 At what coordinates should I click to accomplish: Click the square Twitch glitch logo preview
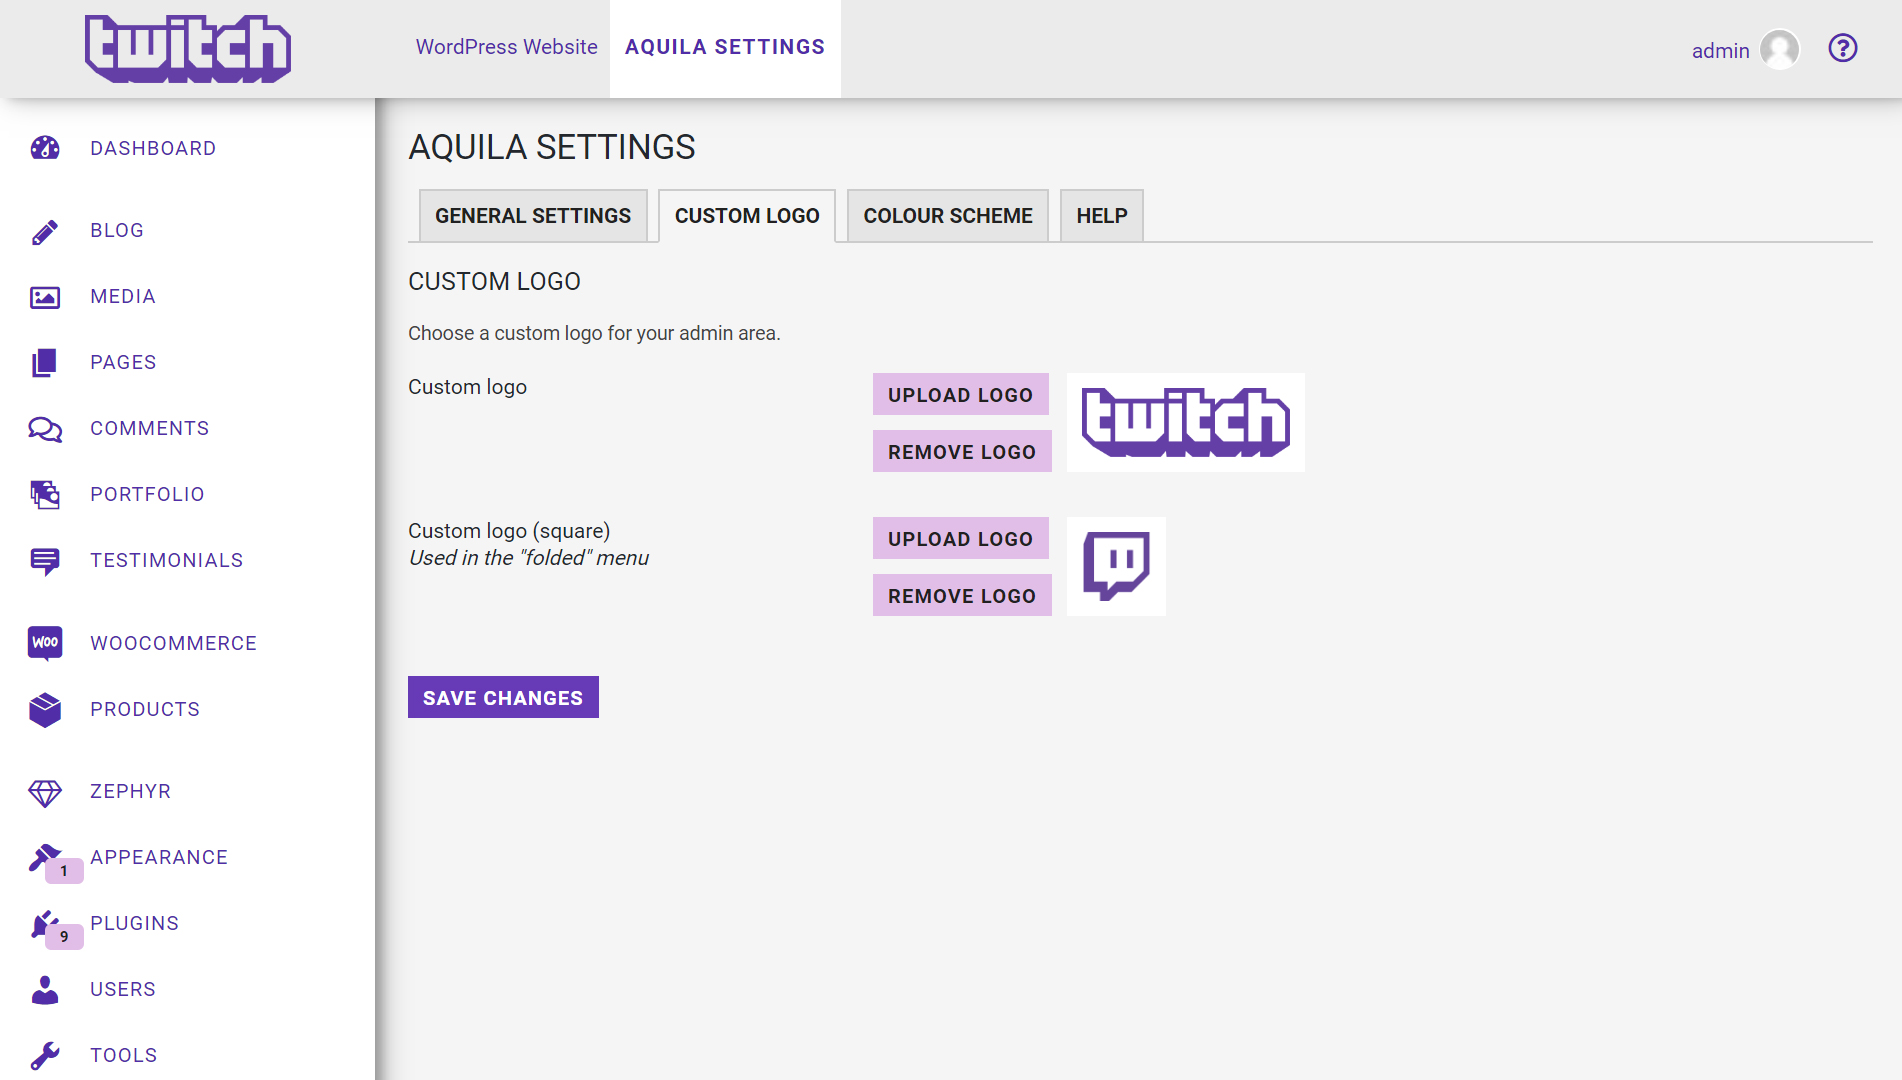tap(1116, 567)
